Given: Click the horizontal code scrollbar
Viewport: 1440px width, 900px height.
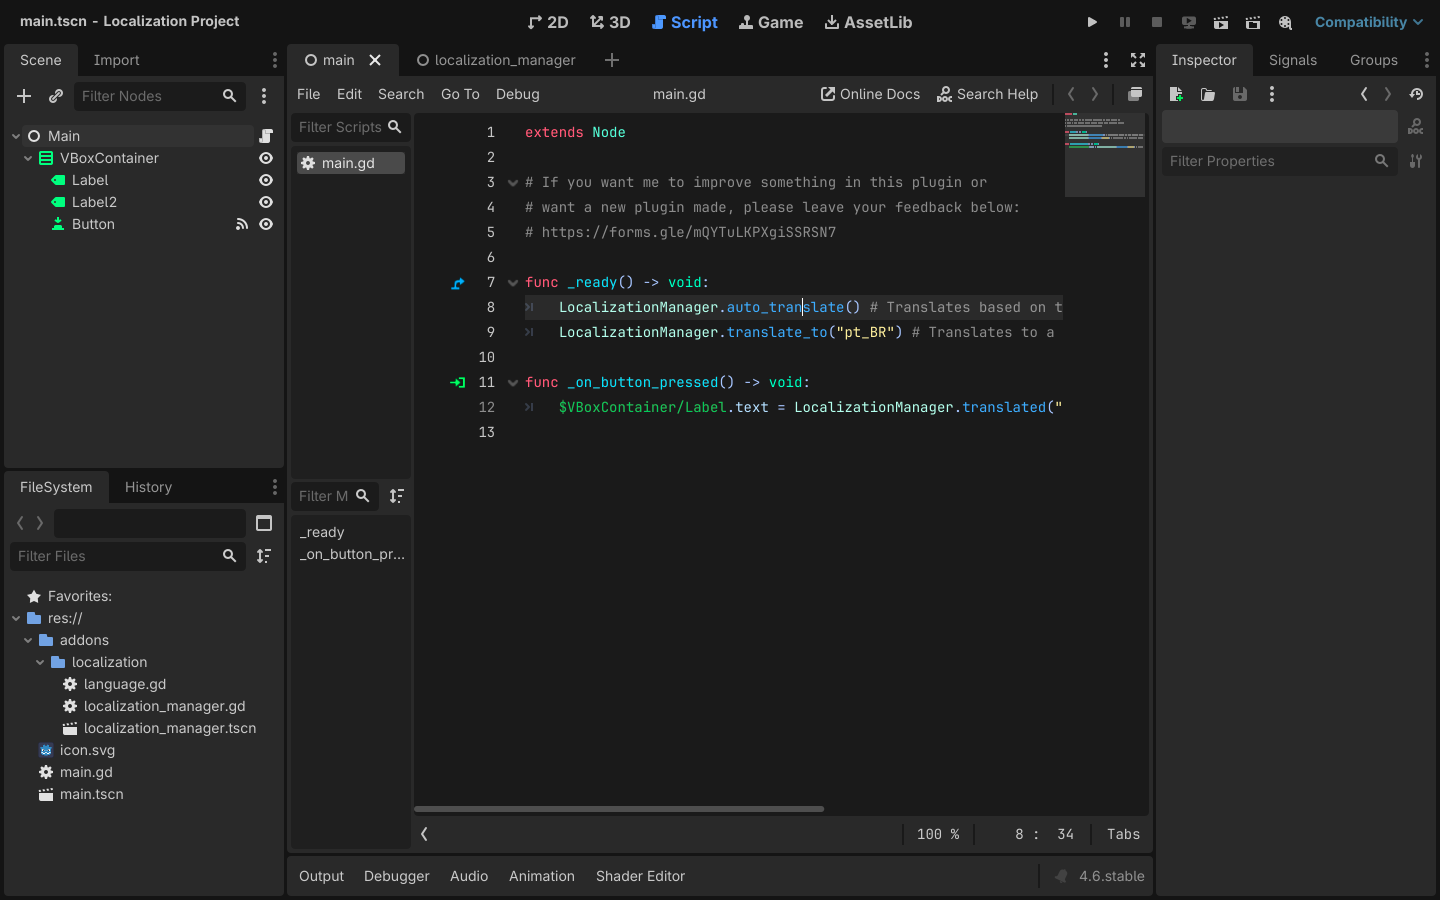Looking at the screenshot, I should pyautogui.click(x=619, y=809).
